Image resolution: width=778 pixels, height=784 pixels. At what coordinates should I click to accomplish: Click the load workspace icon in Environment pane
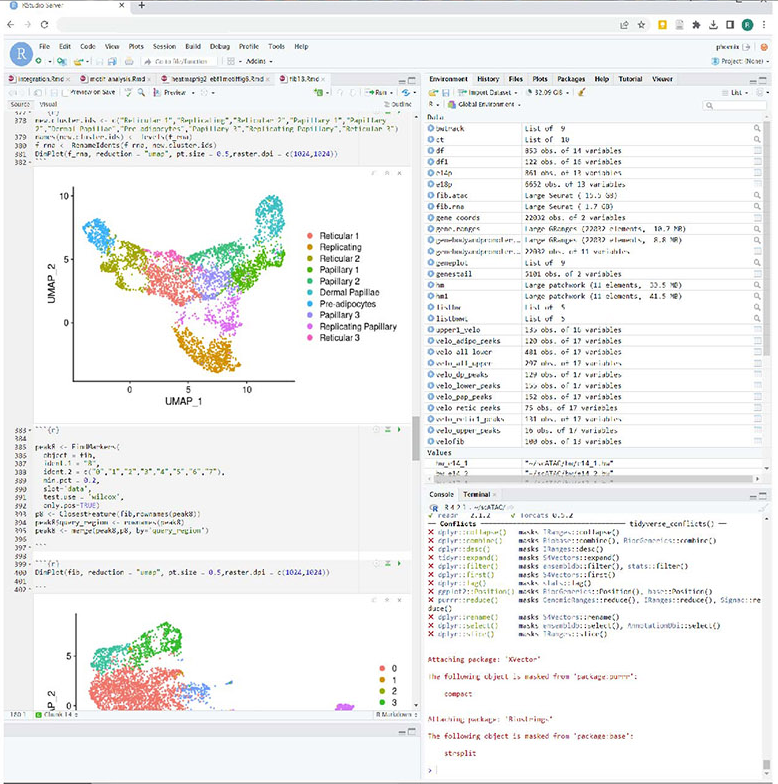(x=433, y=92)
